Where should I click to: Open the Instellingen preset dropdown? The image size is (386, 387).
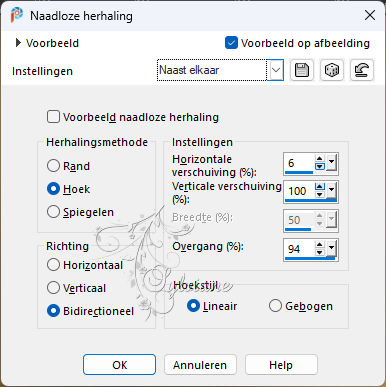coord(276,70)
